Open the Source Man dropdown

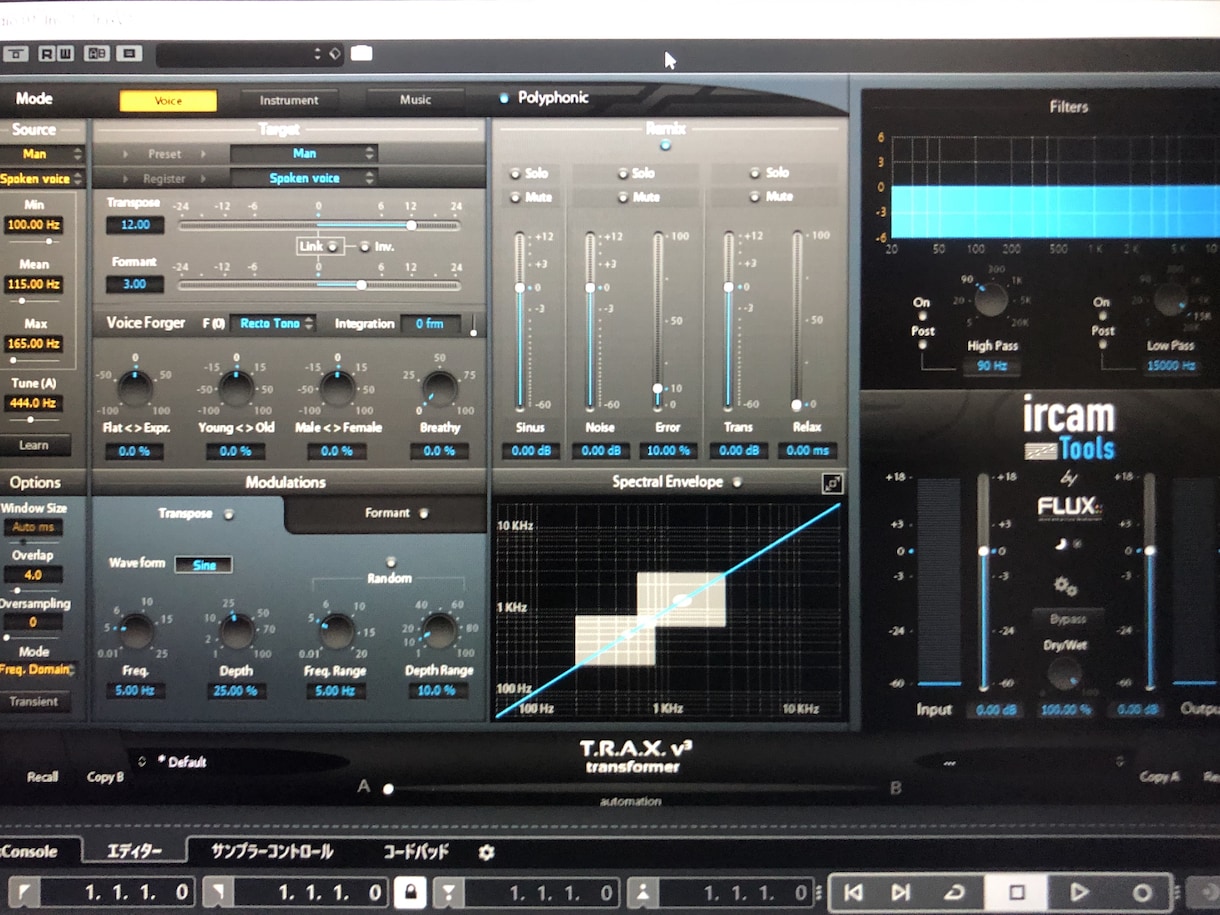coord(40,154)
